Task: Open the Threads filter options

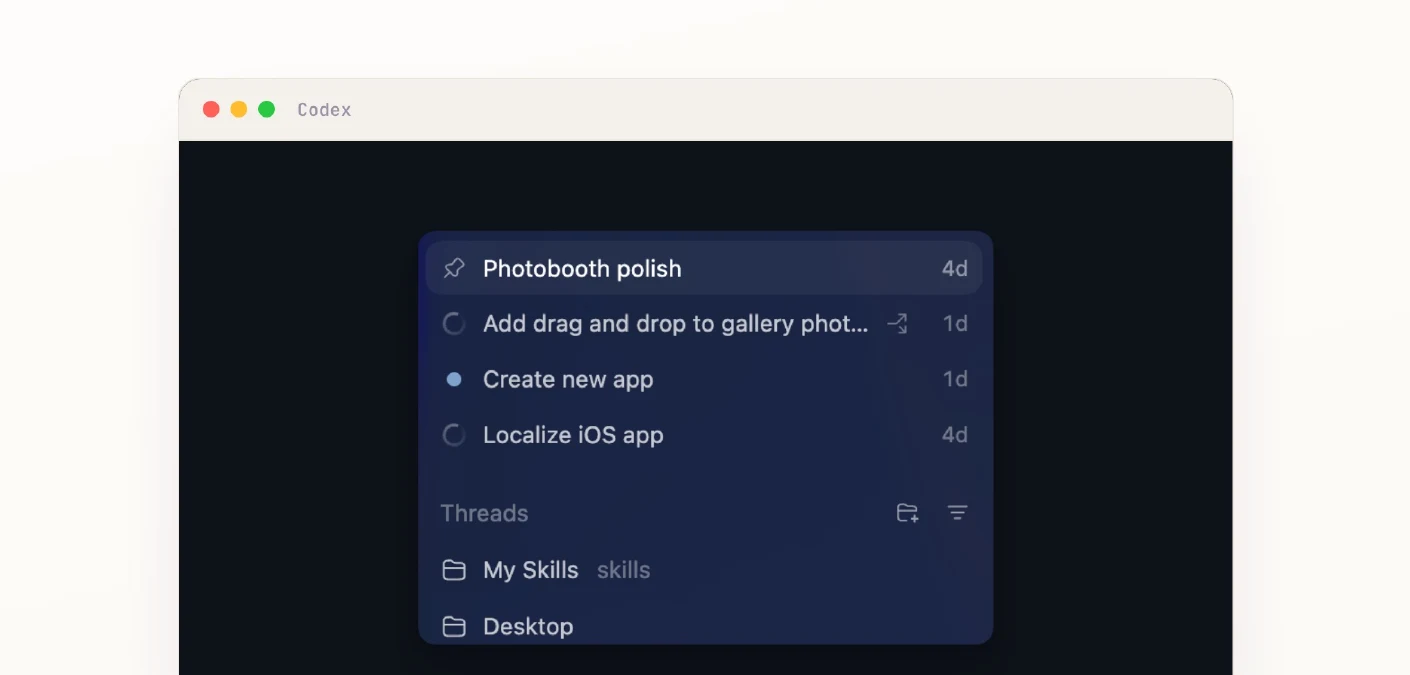Action: tap(957, 513)
